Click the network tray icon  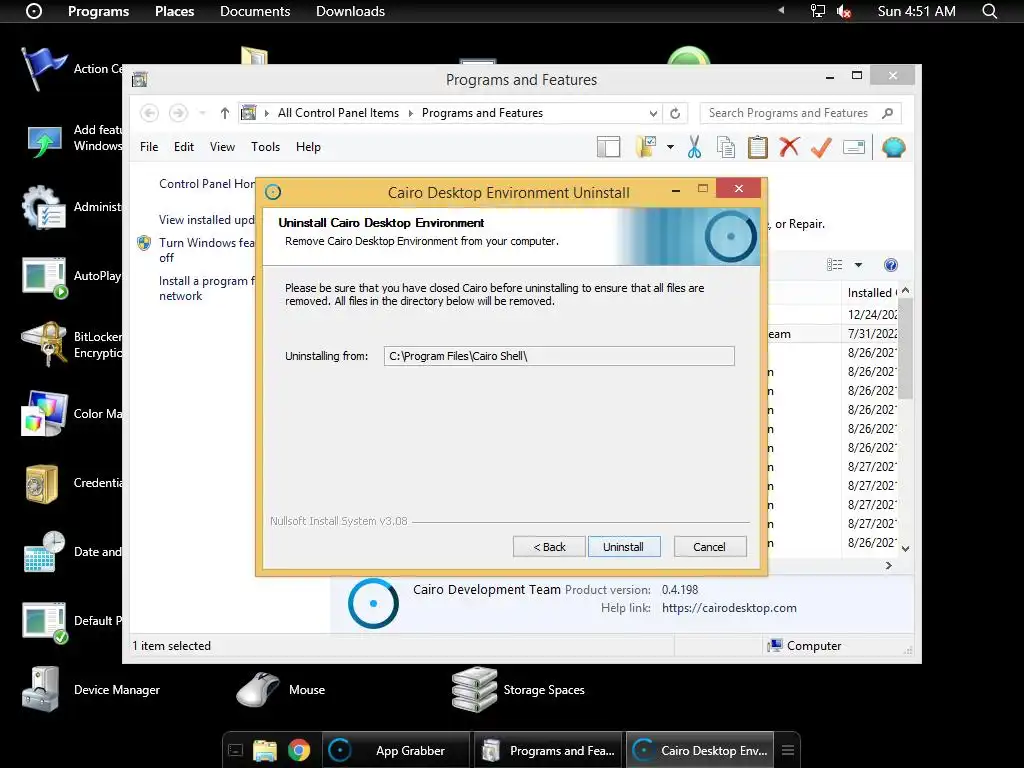(x=817, y=11)
